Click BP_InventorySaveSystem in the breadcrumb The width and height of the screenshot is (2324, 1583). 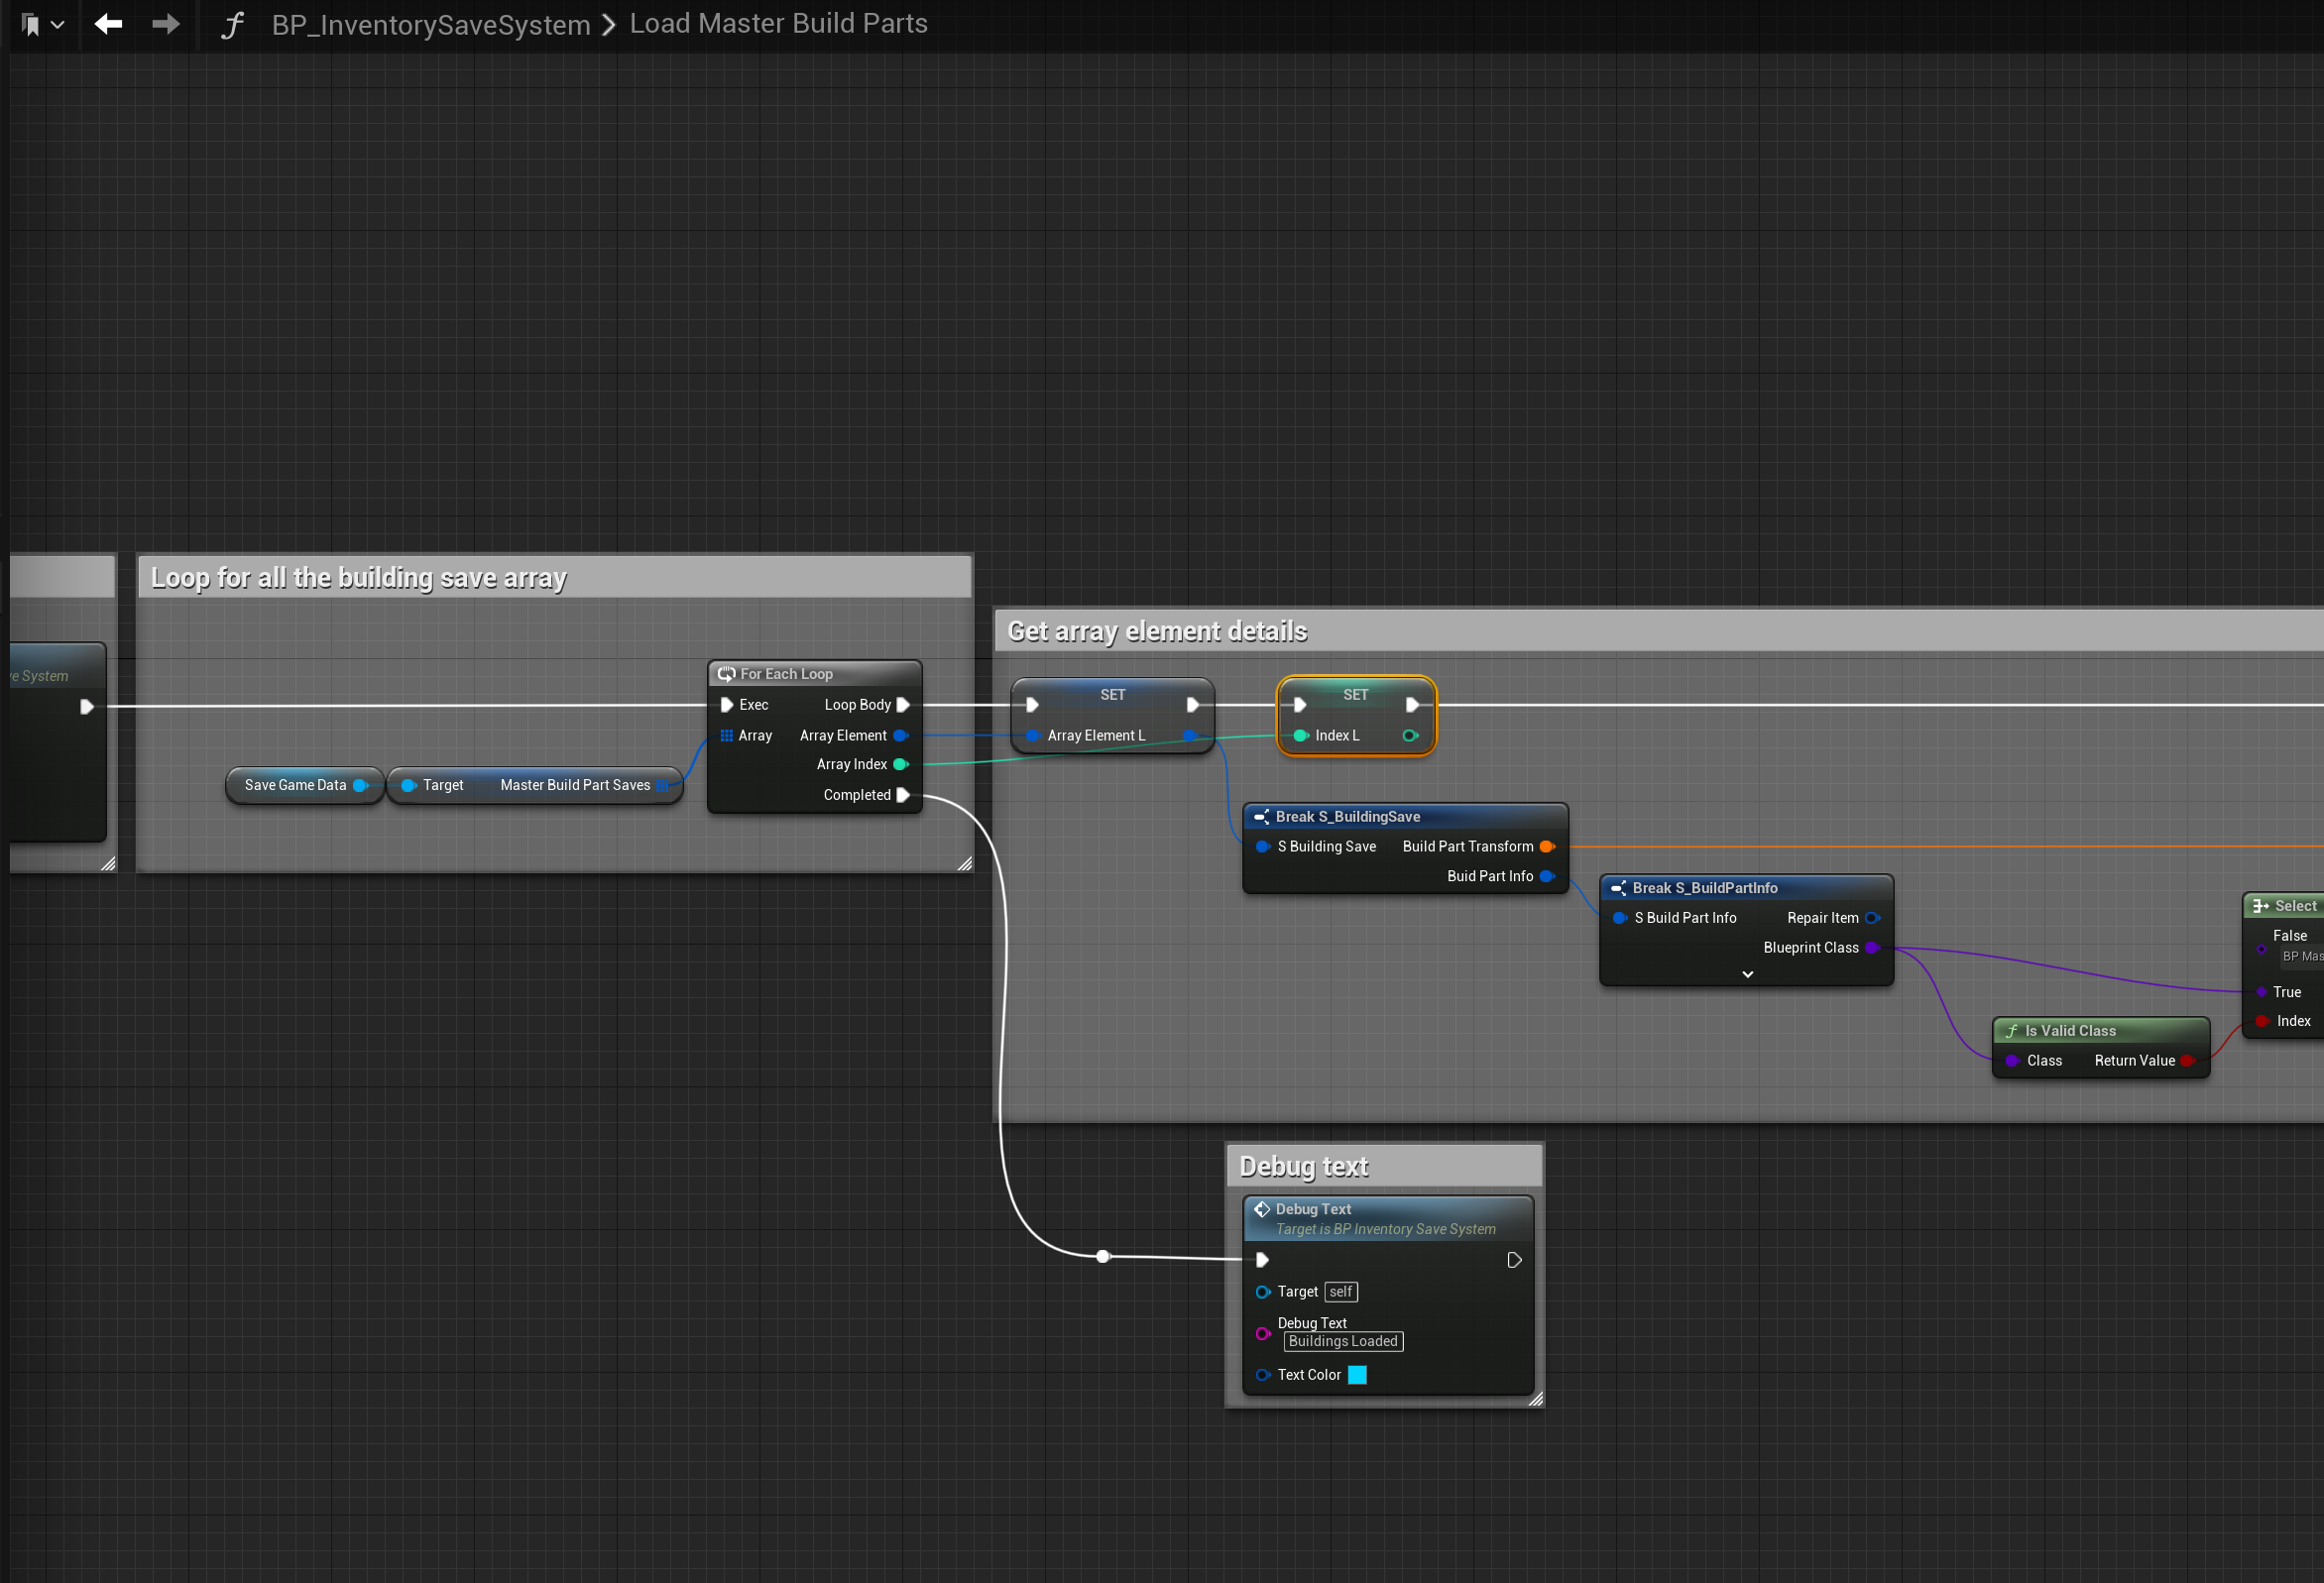pos(431,24)
